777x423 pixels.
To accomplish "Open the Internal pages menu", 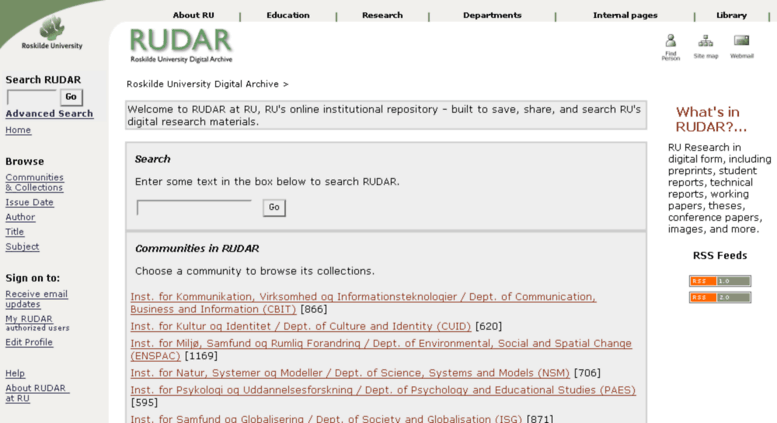I will click(625, 15).
